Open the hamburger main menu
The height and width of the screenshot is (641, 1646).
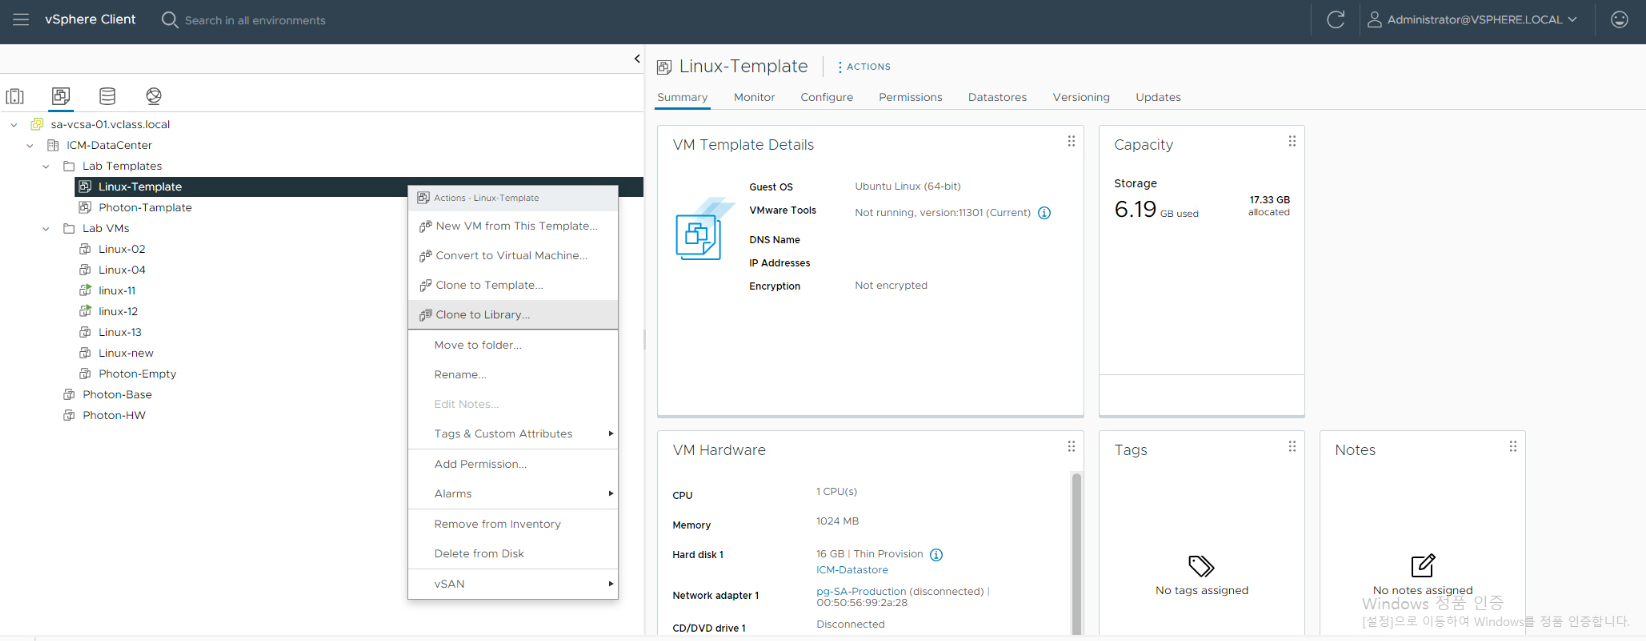coord(21,19)
